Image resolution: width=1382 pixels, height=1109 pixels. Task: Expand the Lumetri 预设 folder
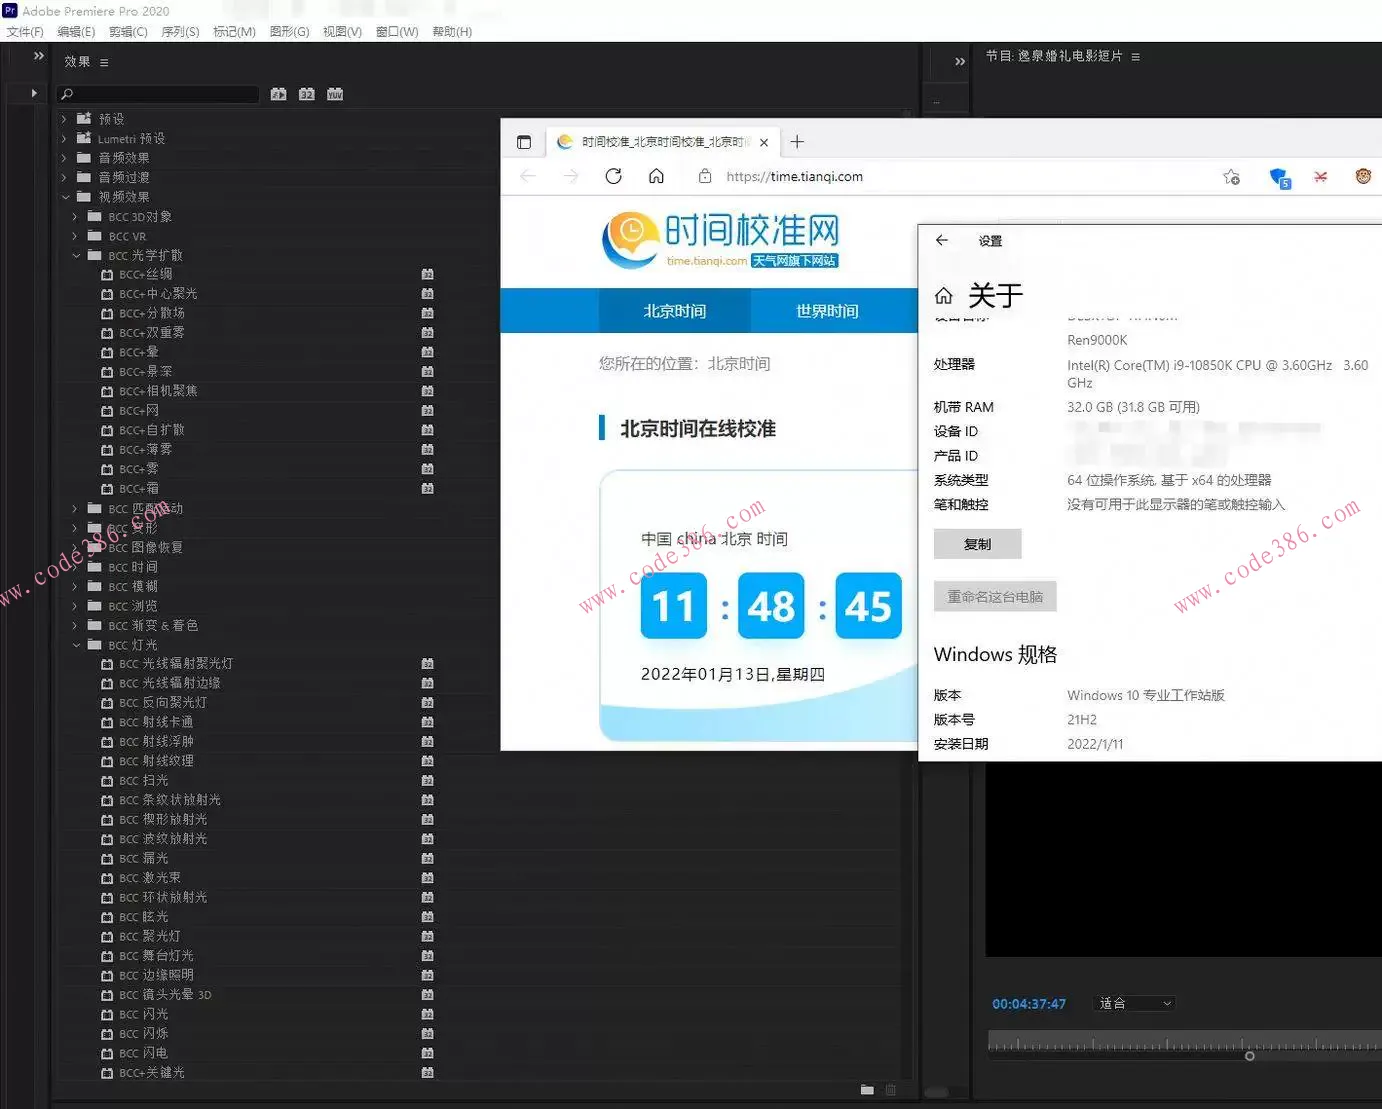65,138
